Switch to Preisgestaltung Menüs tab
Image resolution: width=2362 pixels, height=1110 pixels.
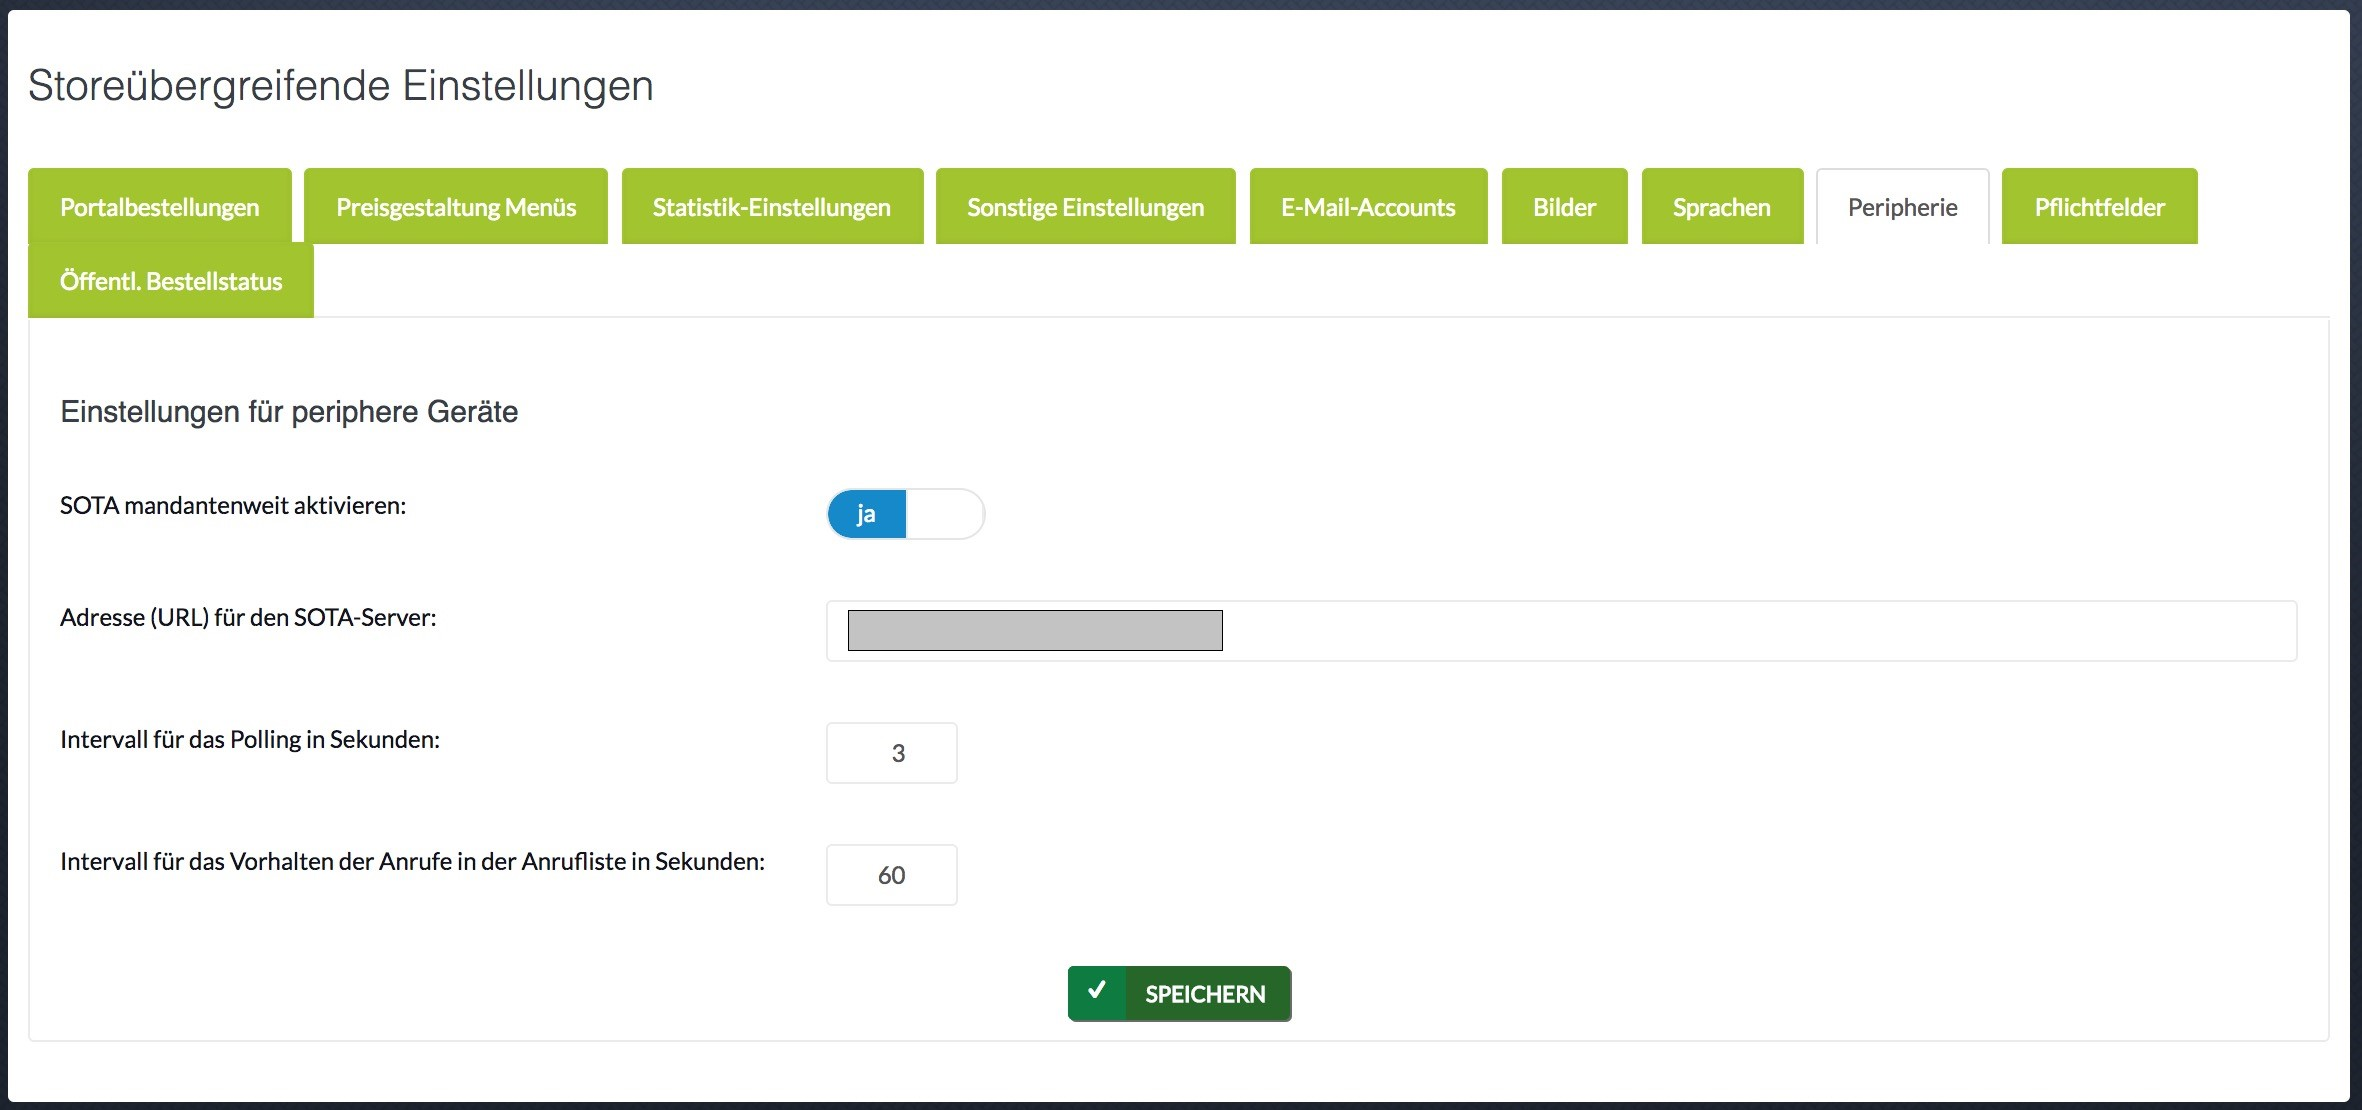pyautogui.click(x=456, y=207)
